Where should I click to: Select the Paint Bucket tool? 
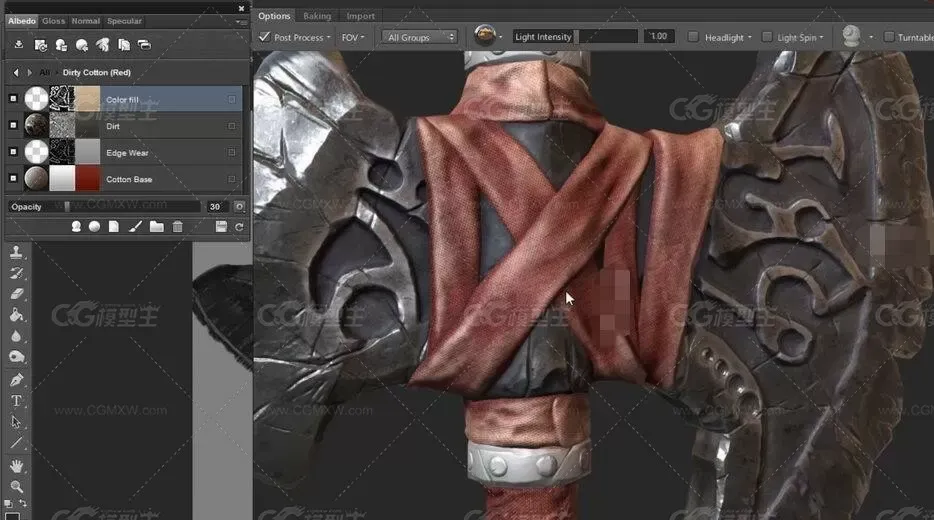[16, 315]
